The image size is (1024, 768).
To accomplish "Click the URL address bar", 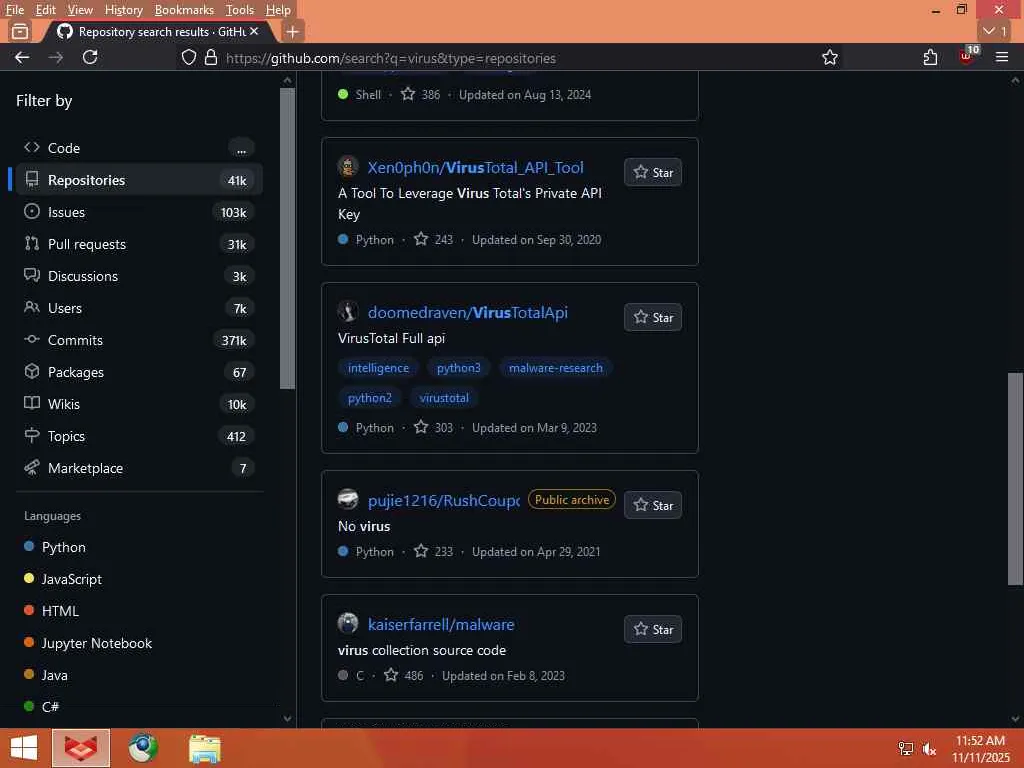I will click(509, 58).
